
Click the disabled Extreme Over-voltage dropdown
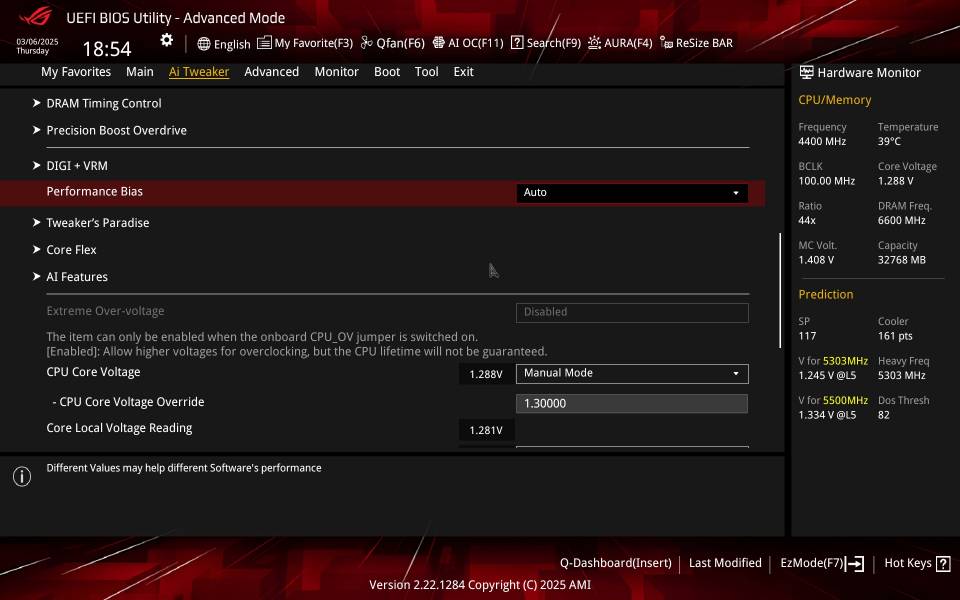pos(632,312)
